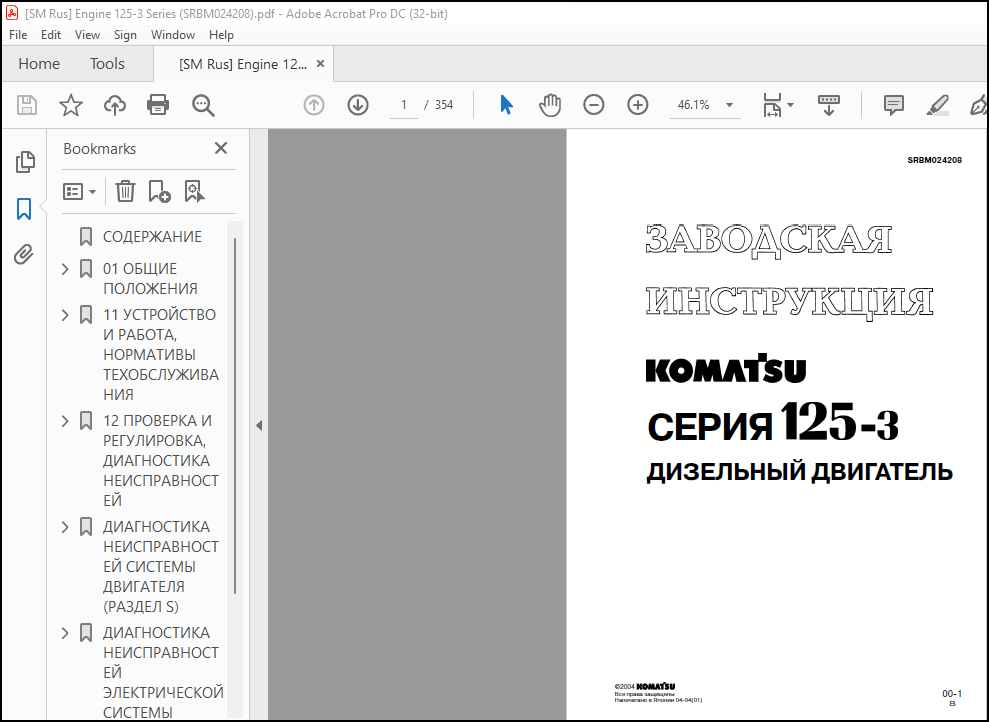This screenshot has height=722, width=989.
Task: Close the Bookmarks panel
Action: pos(221,148)
